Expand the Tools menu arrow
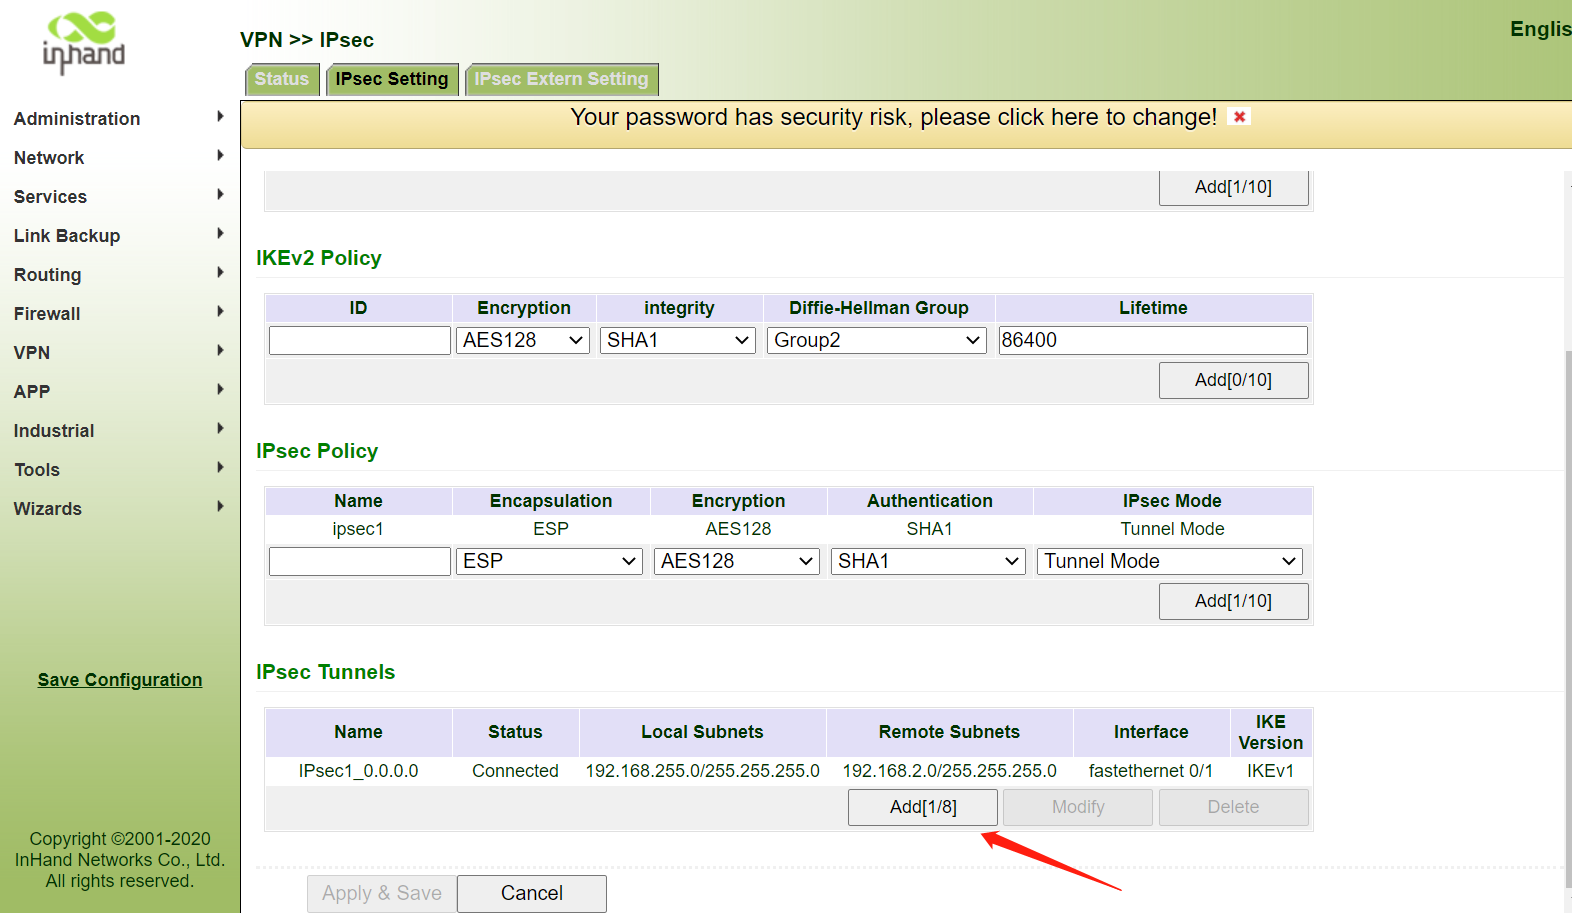The height and width of the screenshot is (913, 1572). [x=220, y=468]
